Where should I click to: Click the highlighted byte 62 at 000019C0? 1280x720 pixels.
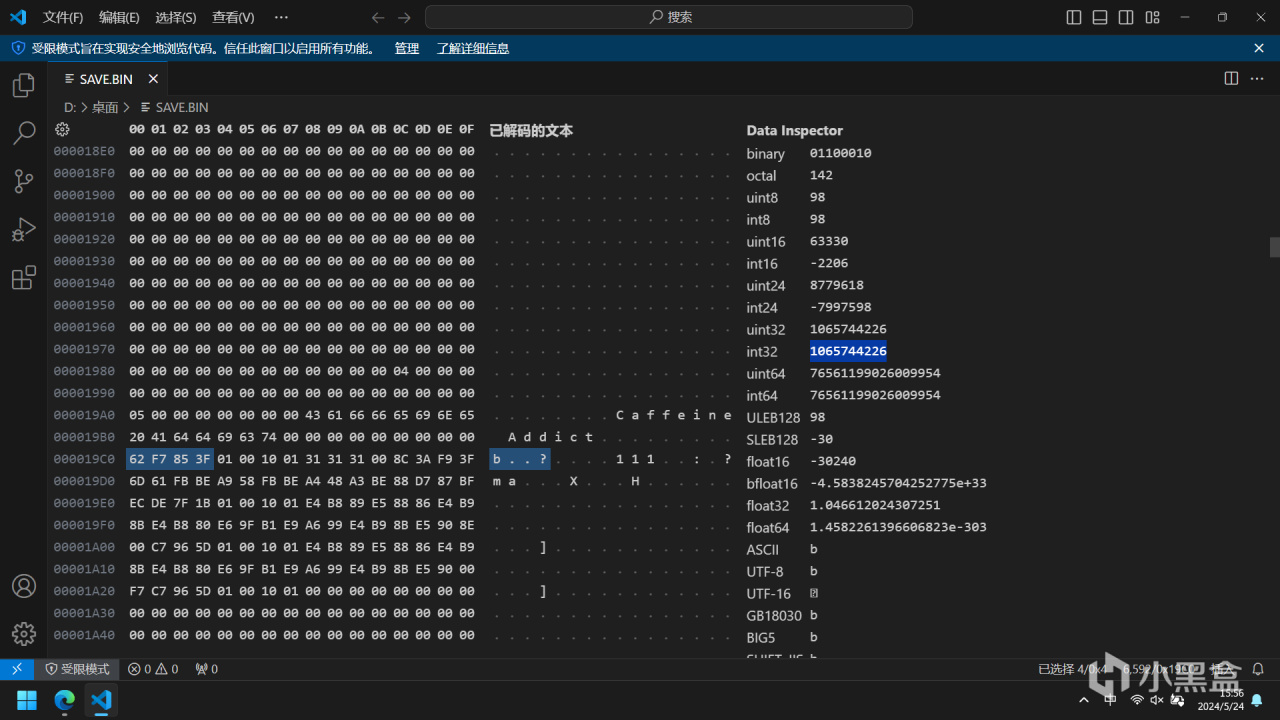pos(137,459)
